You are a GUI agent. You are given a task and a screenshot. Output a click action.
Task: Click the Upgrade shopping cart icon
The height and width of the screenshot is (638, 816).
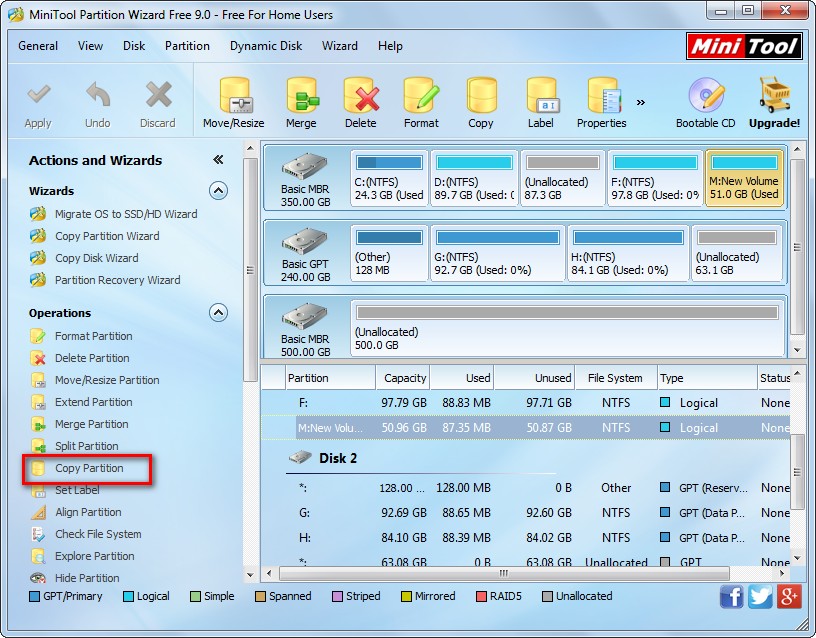click(x=774, y=94)
